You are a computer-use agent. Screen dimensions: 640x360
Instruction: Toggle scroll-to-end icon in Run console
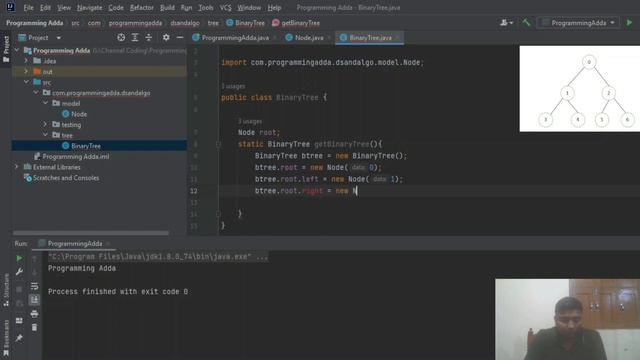[x=34, y=300]
